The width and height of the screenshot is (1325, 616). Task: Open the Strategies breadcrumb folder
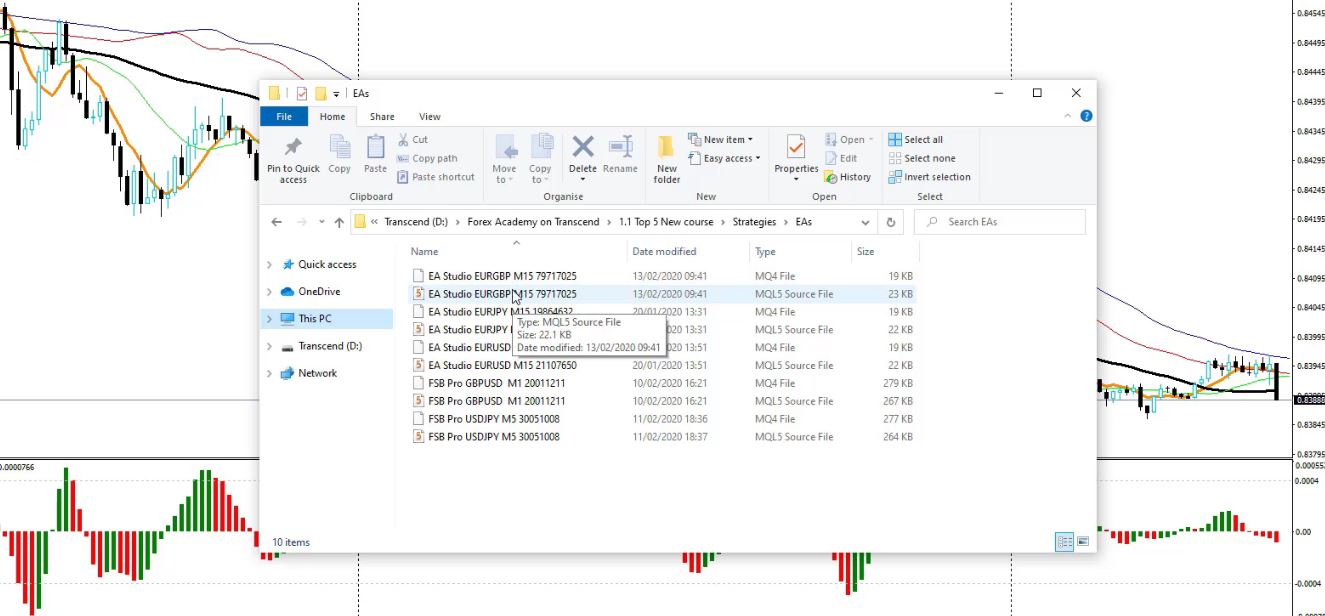coord(754,221)
